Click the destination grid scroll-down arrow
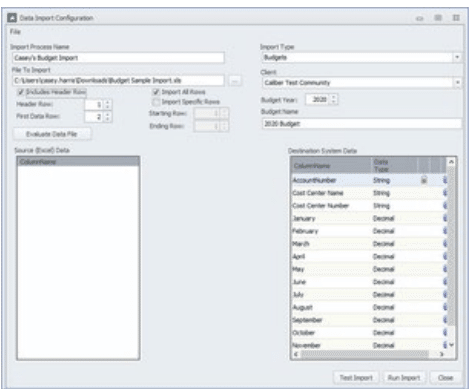This screenshot has width=469, height=389. click(451, 345)
